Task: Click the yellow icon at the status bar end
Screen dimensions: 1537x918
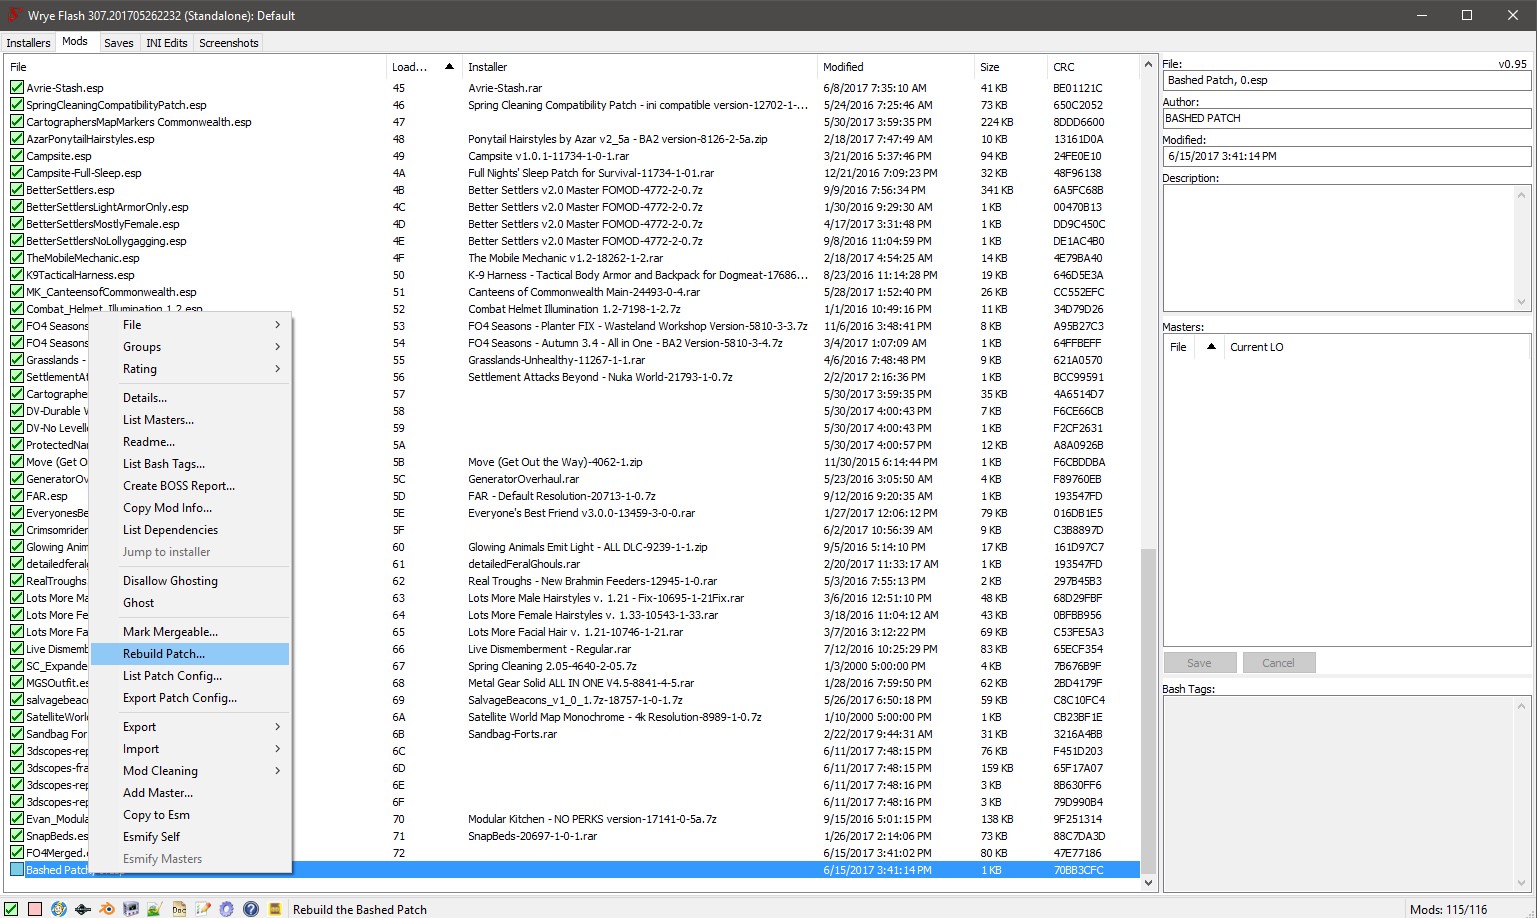Action: click(x=275, y=909)
